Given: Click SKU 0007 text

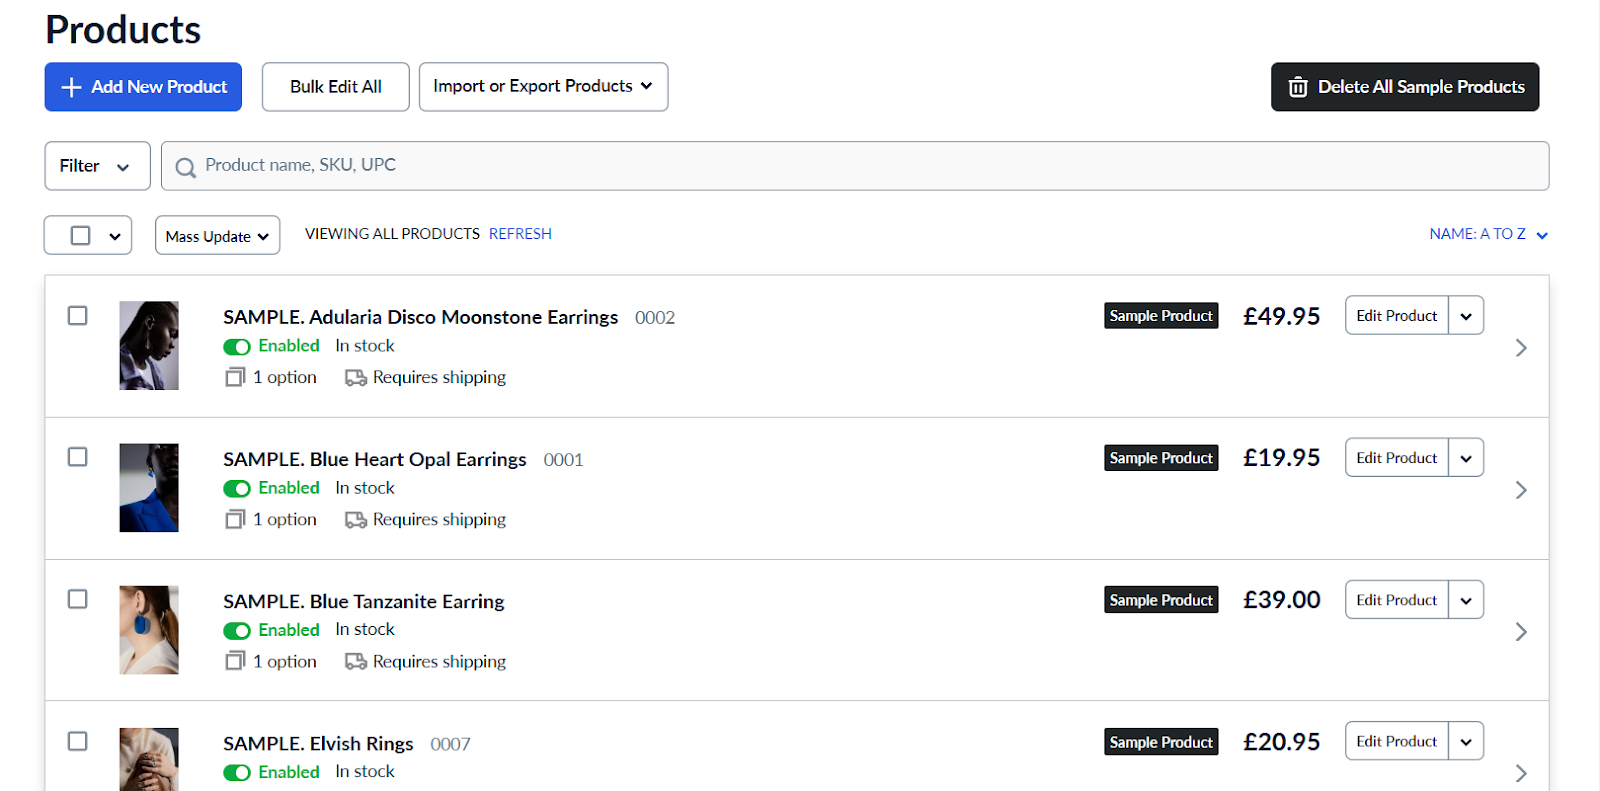Looking at the screenshot, I should pyautogui.click(x=450, y=744).
